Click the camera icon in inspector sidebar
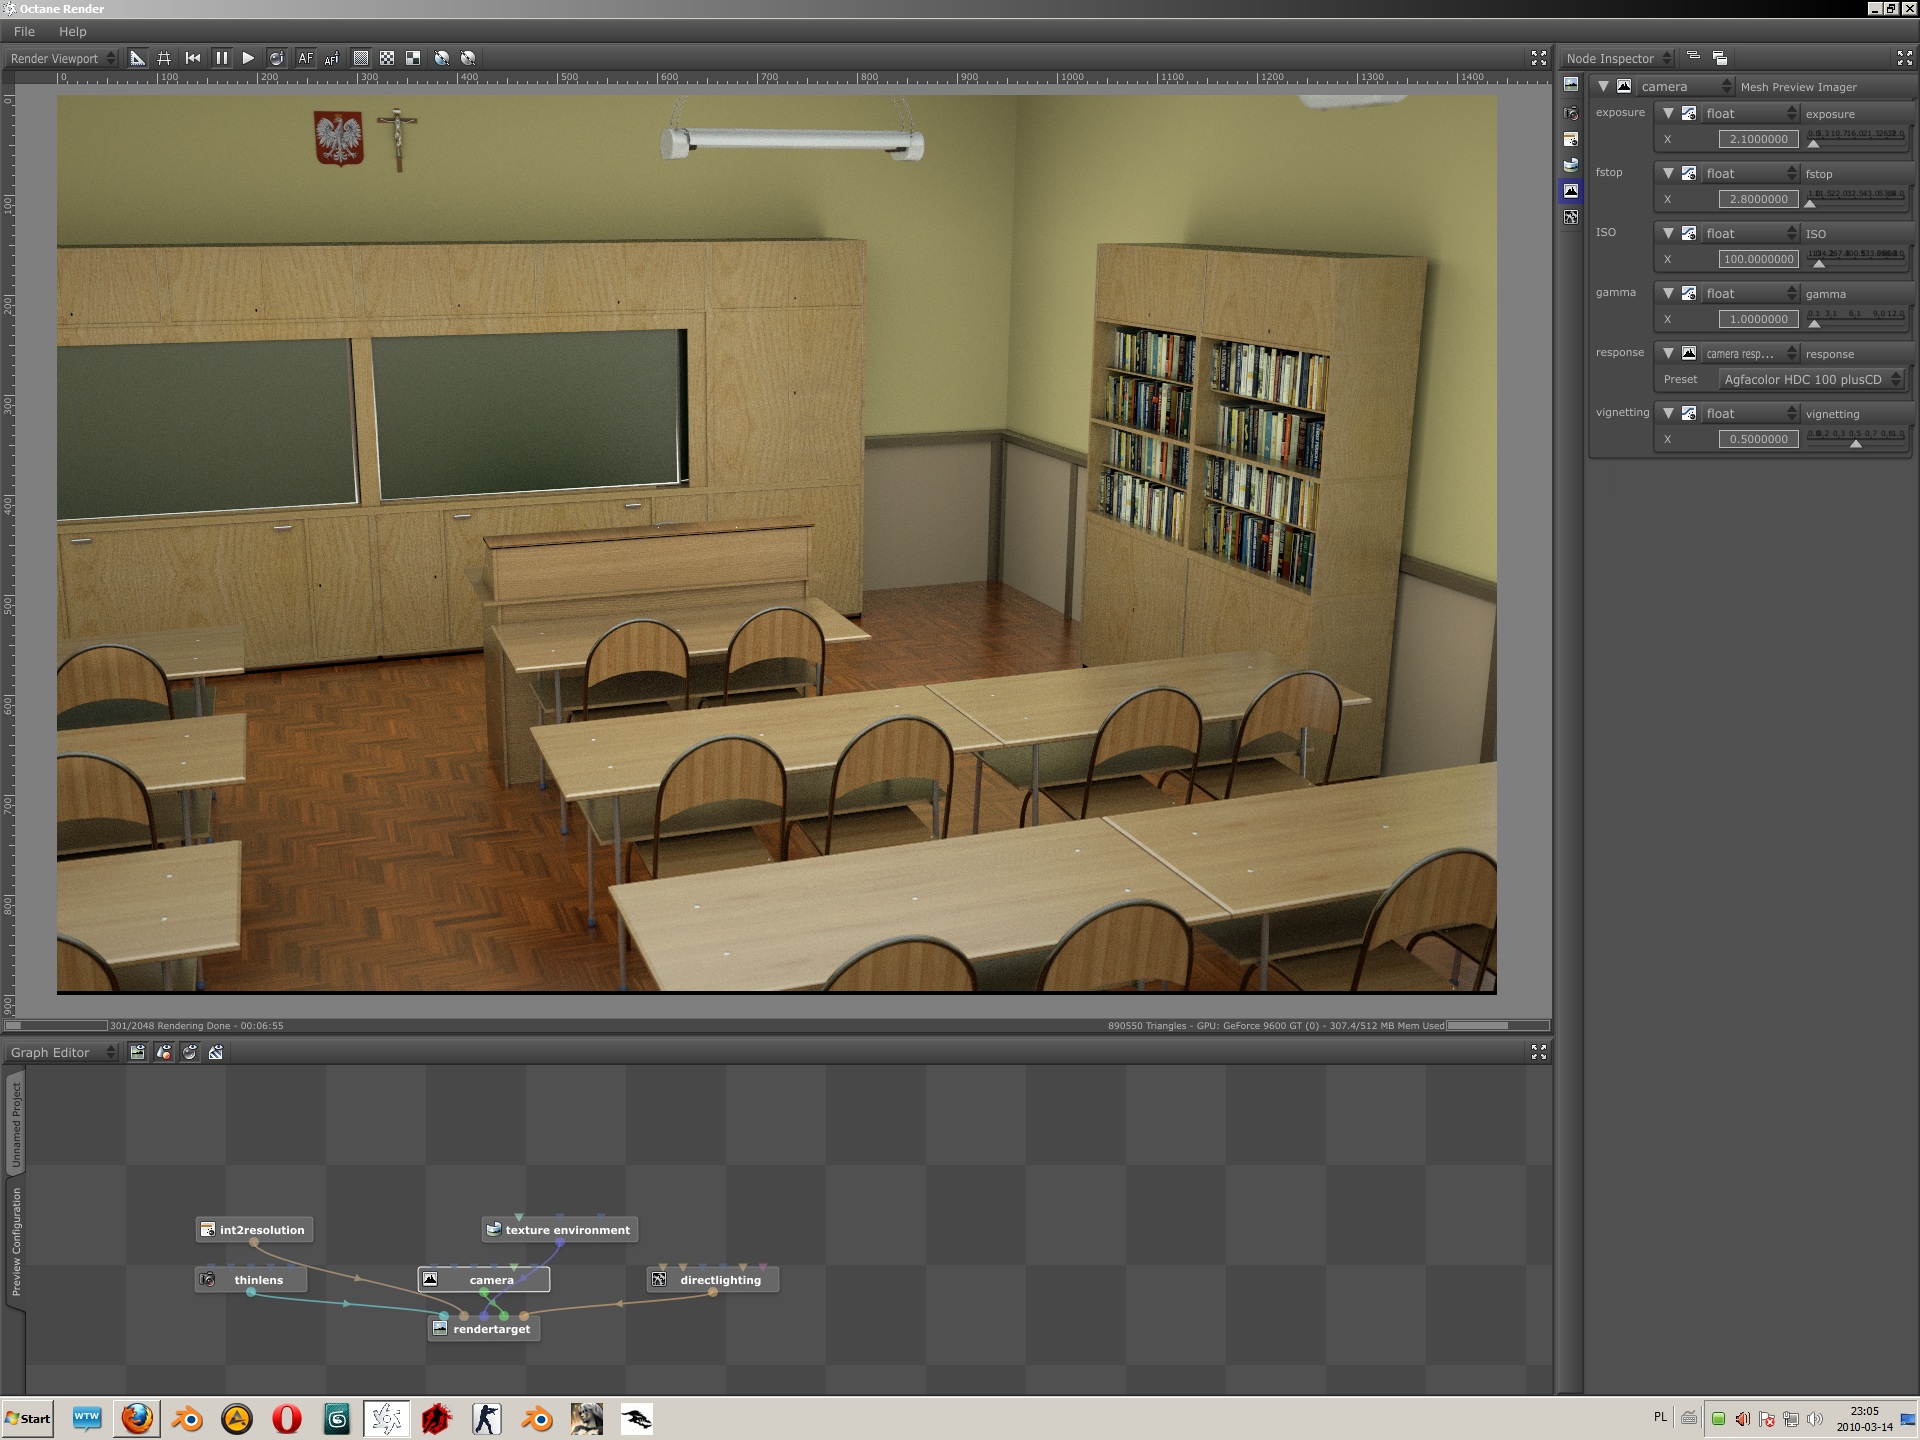The width and height of the screenshot is (1920, 1440). (x=1571, y=113)
